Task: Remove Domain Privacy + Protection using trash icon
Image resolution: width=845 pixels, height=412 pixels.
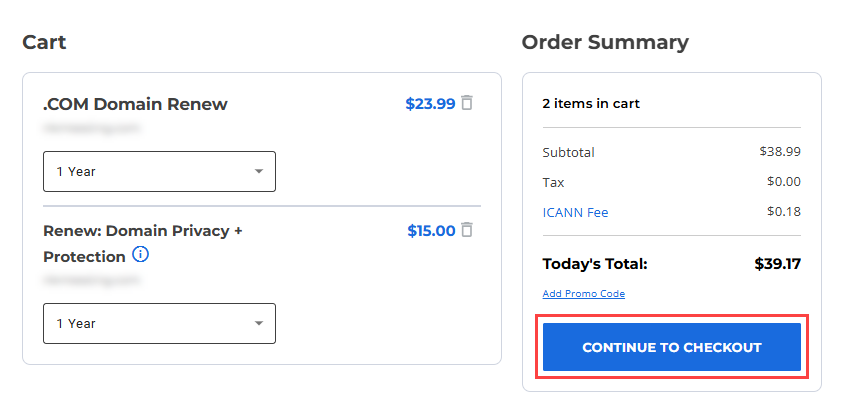Action: 467,230
